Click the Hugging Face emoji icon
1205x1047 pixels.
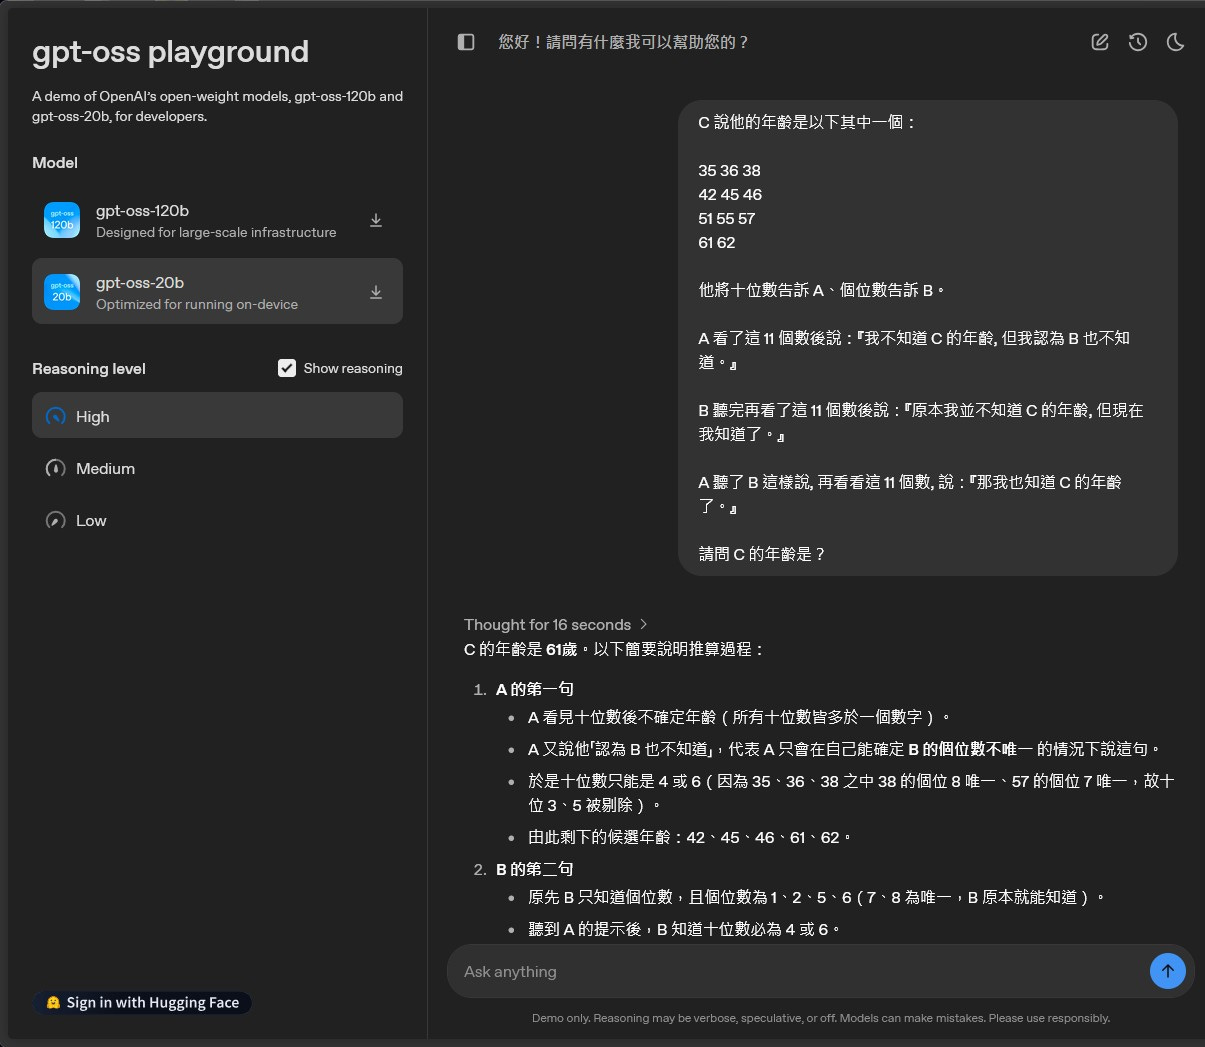pos(54,1003)
